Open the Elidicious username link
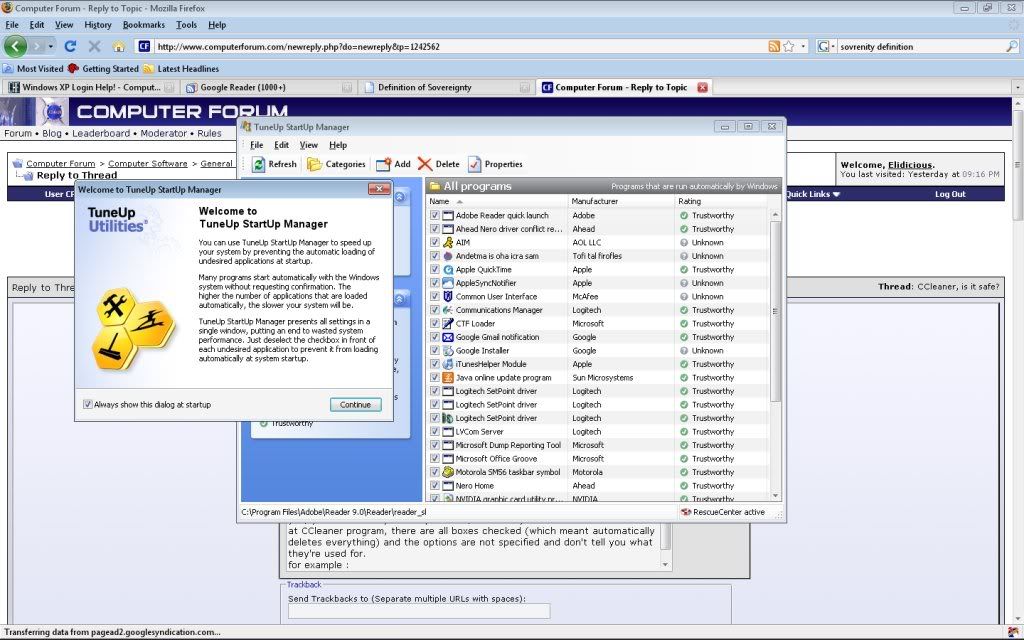Image resolution: width=1024 pixels, height=640 pixels. (x=910, y=165)
